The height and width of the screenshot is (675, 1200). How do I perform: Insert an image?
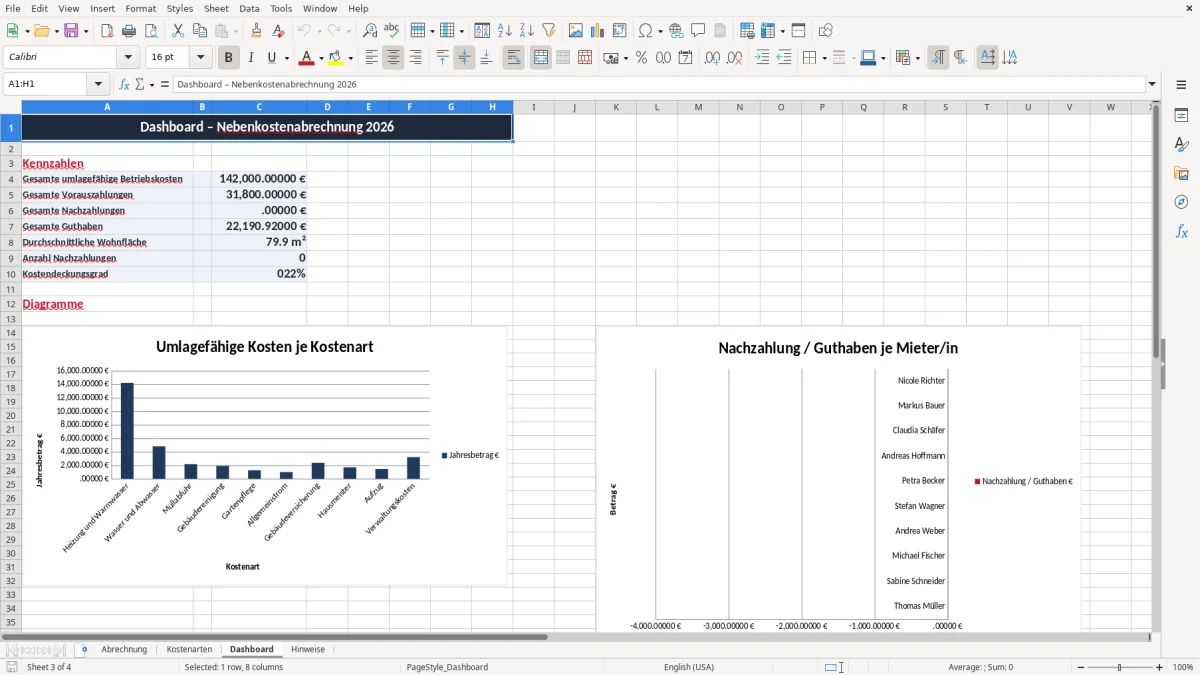click(576, 31)
